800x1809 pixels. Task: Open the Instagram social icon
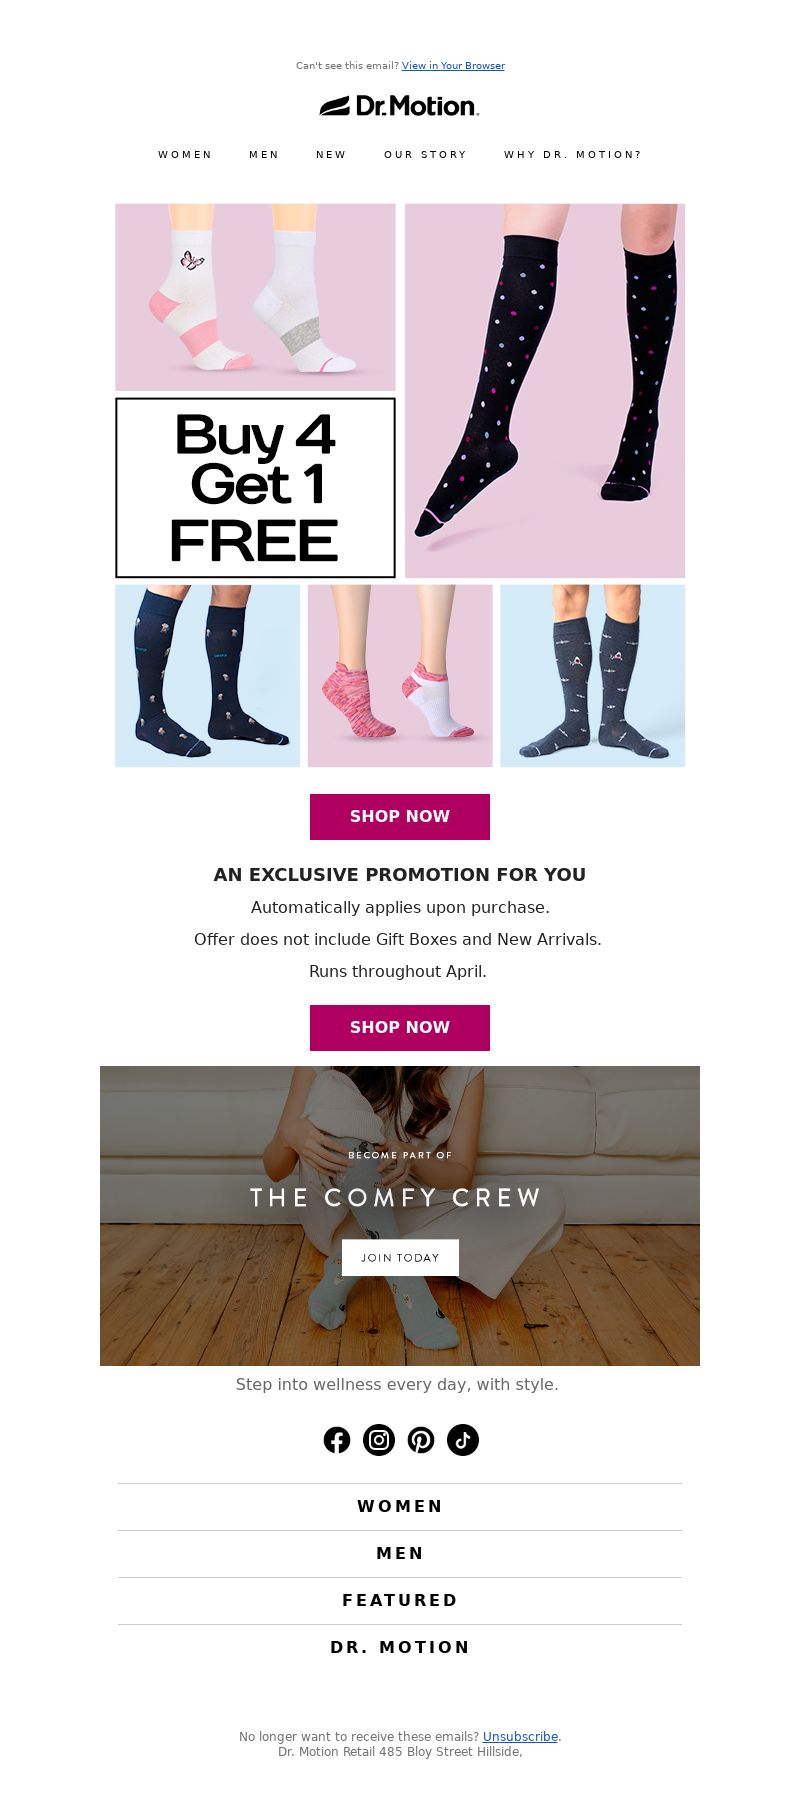pos(379,1440)
